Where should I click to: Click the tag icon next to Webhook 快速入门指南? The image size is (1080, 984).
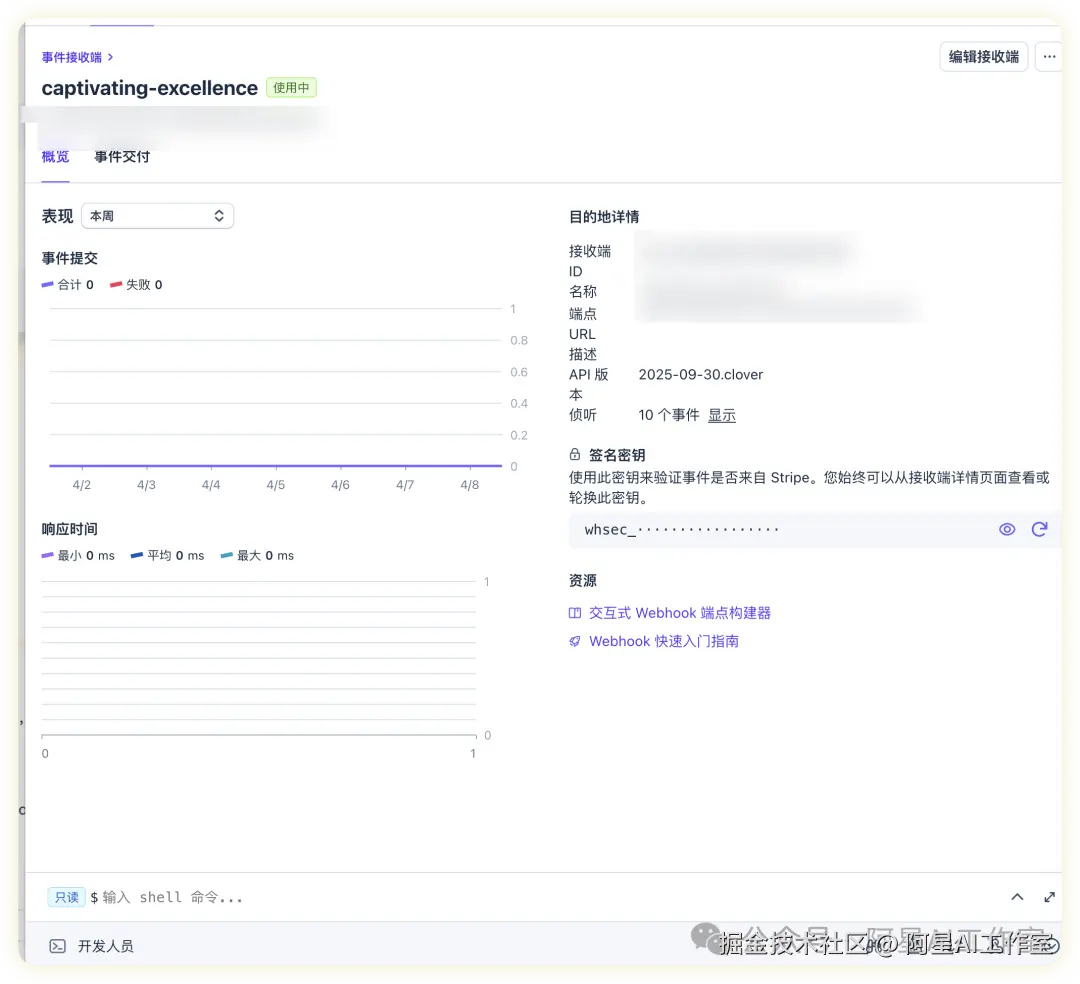[574, 641]
